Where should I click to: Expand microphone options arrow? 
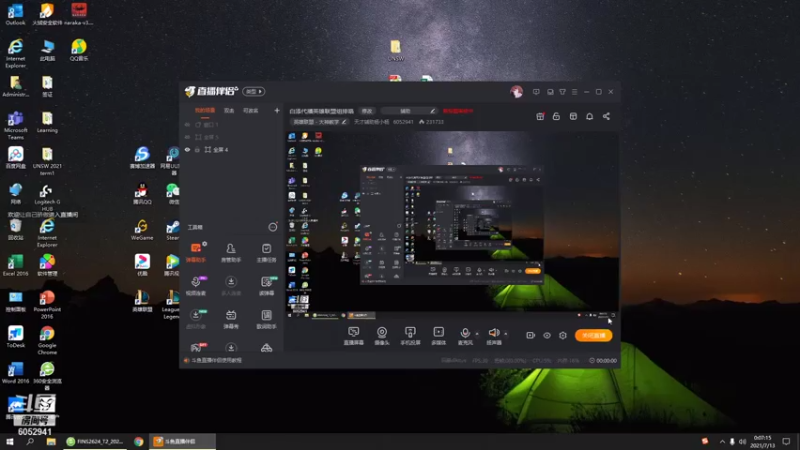coord(477,334)
